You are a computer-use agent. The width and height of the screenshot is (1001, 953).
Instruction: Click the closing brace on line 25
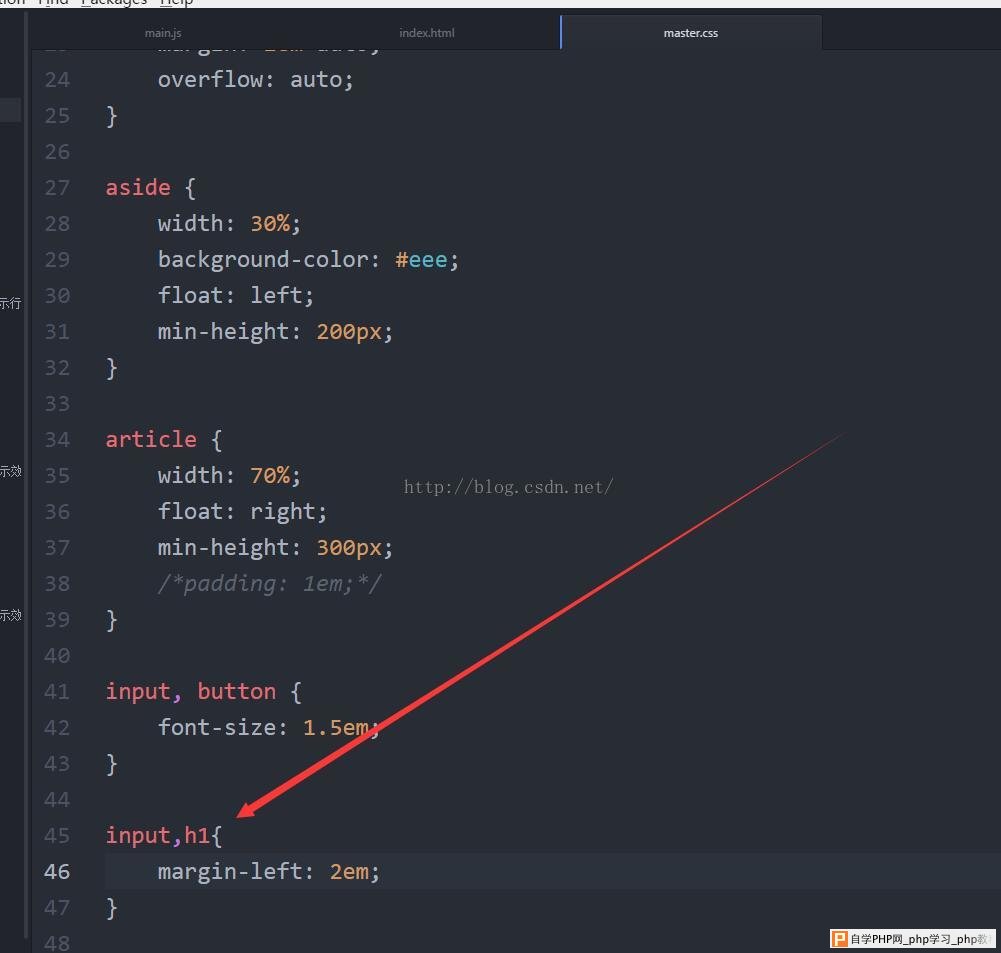coord(112,116)
